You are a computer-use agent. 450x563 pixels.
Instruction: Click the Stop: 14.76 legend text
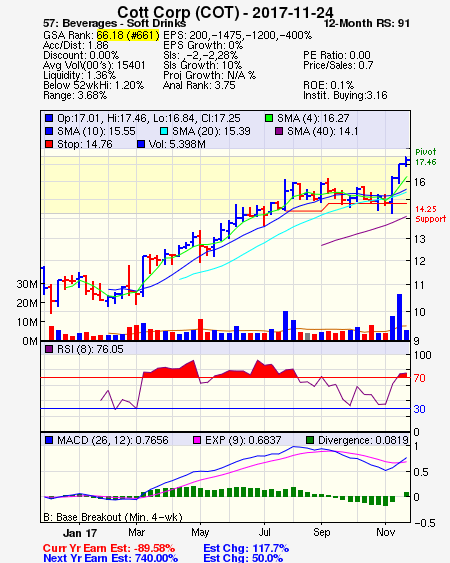[x=85, y=144]
